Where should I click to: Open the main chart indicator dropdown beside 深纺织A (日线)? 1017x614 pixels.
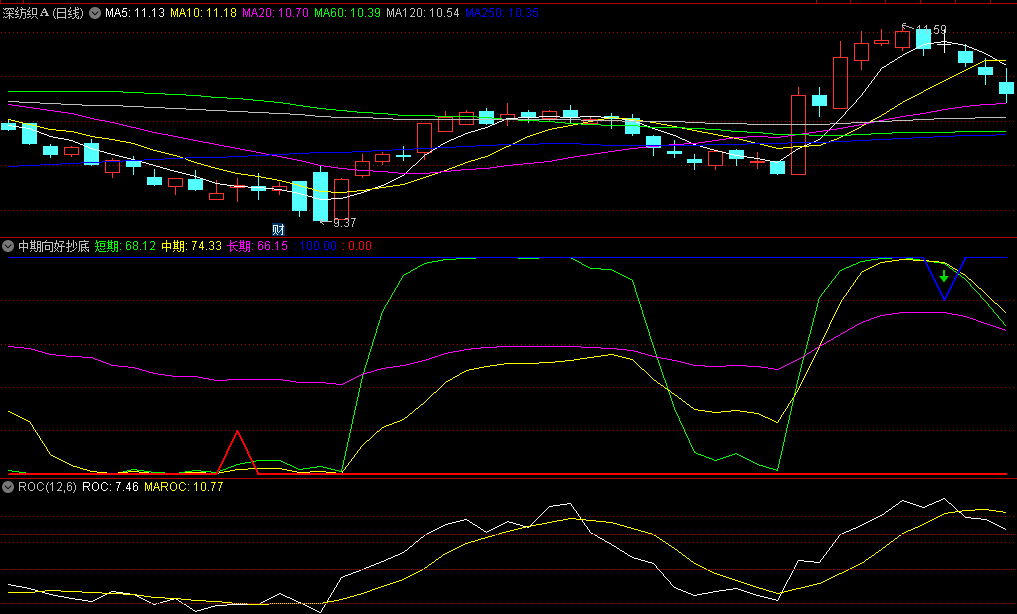95,13
